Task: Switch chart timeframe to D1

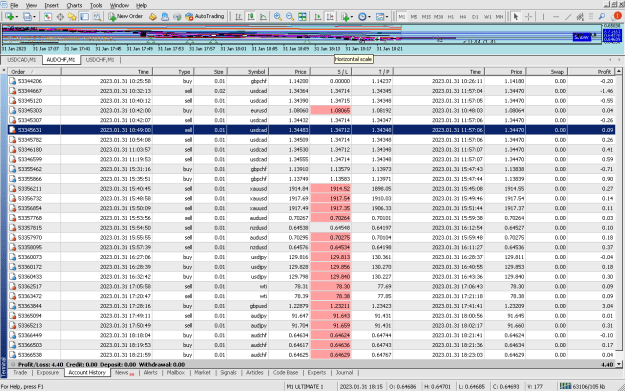Action: 475,17
